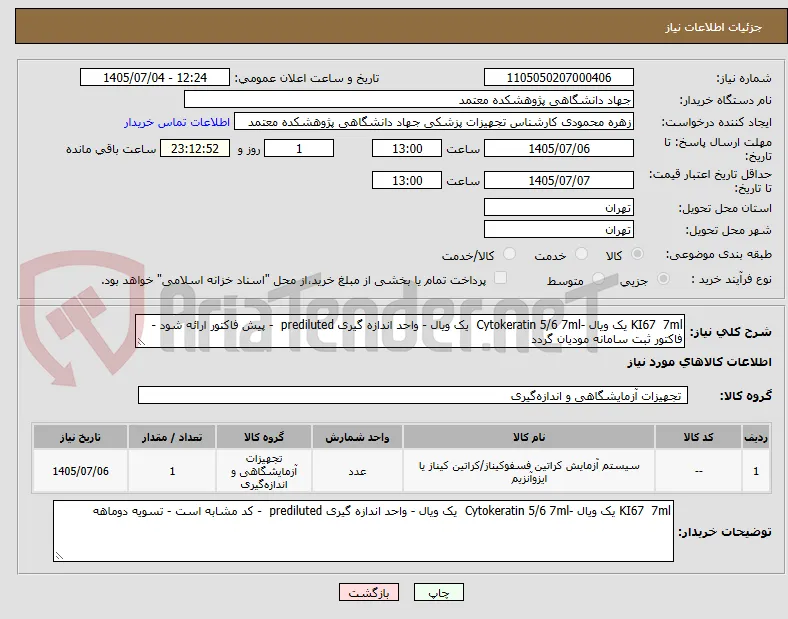Click the request number field 1105050207000406
788x619 pixels.
pyautogui.click(x=558, y=77)
